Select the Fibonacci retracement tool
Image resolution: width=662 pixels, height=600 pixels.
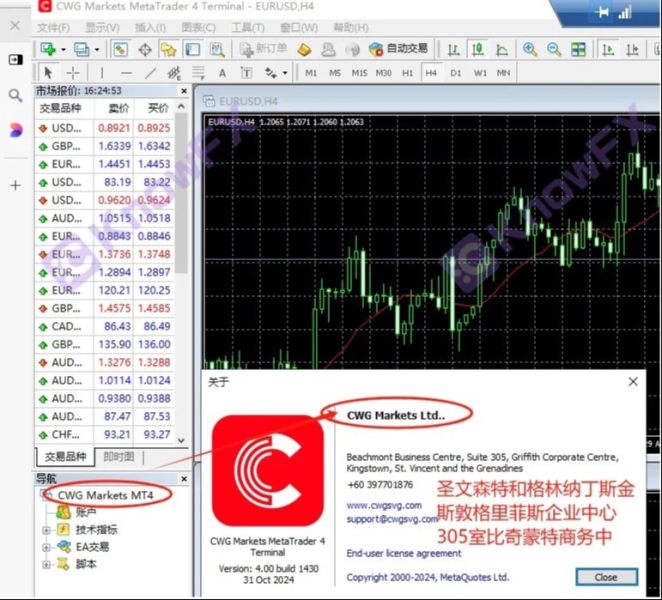198,73
